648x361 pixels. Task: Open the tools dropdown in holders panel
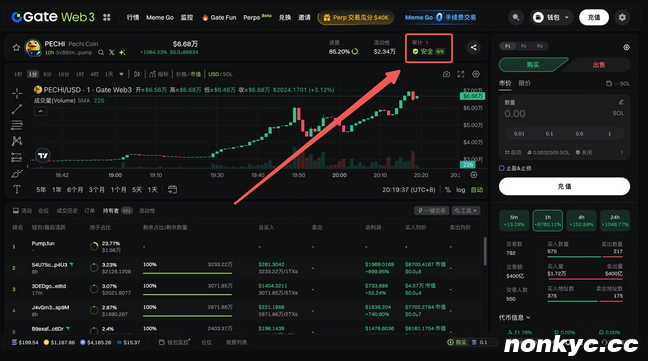coord(466,211)
